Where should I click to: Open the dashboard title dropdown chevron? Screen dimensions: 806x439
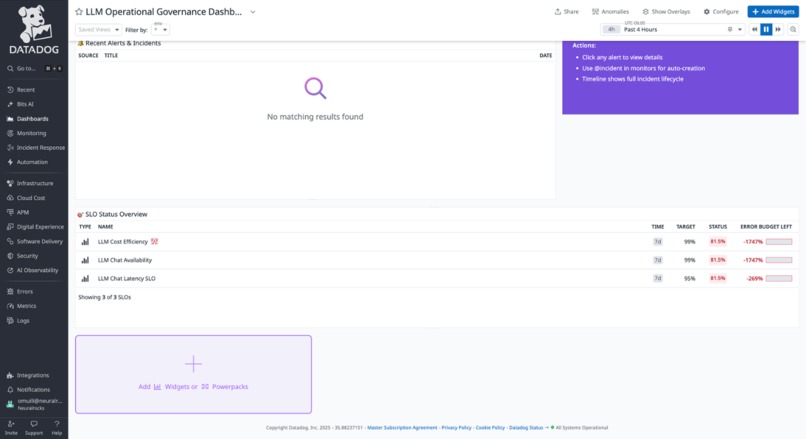coord(253,12)
